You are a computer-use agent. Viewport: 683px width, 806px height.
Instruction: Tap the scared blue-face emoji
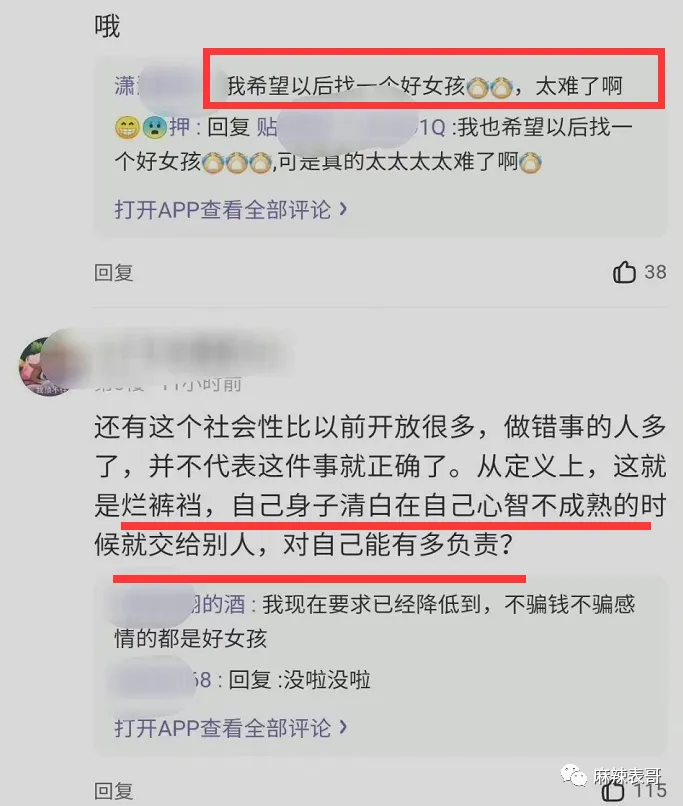155,127
